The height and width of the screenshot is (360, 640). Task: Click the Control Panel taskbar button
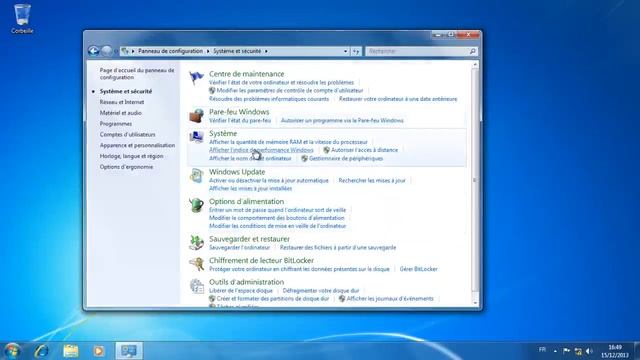(x=129, y=351)
